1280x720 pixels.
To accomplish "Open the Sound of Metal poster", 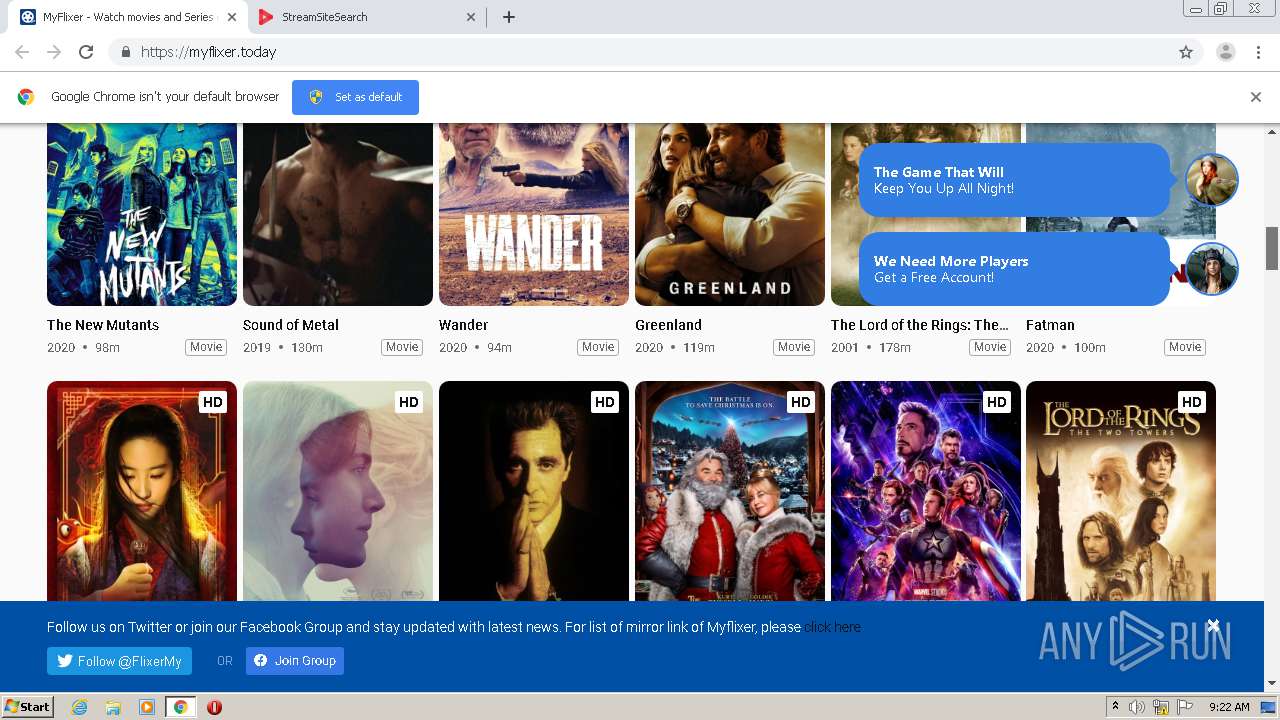I will tap(338, 214).
